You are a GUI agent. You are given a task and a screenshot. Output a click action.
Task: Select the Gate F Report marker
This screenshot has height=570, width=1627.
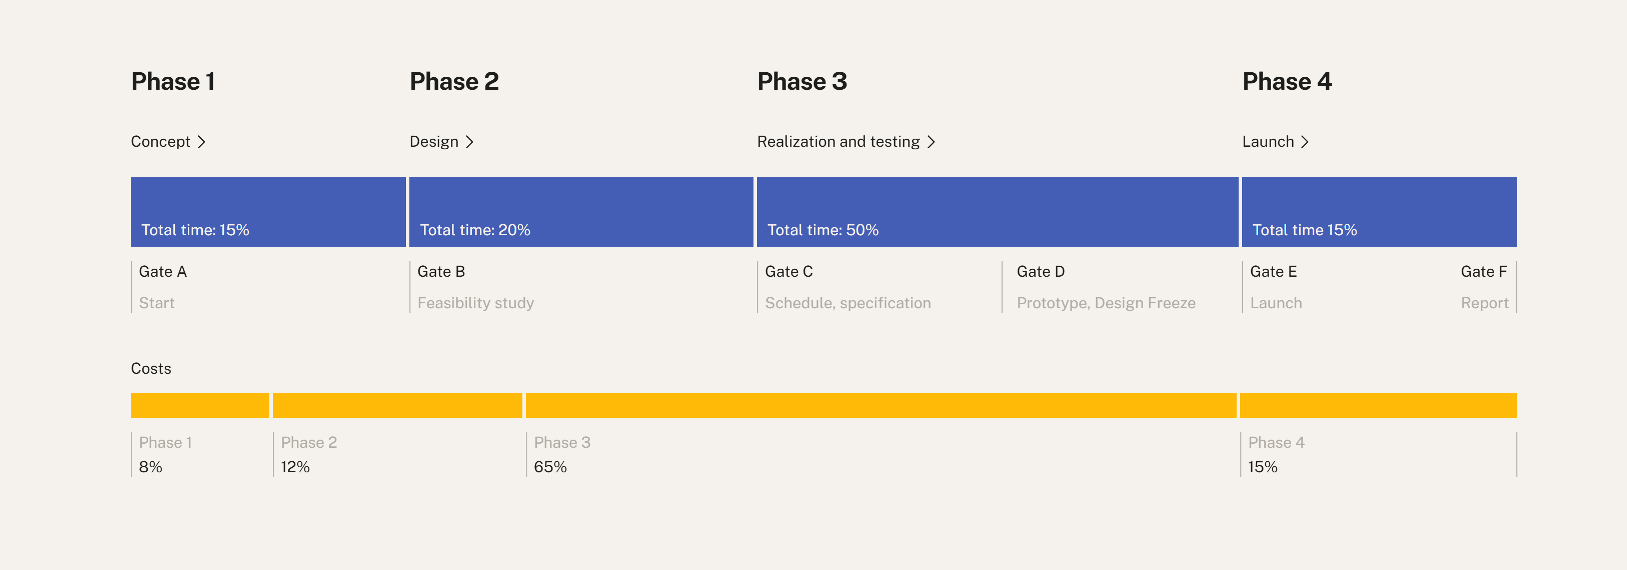(x=1484, y=287)
